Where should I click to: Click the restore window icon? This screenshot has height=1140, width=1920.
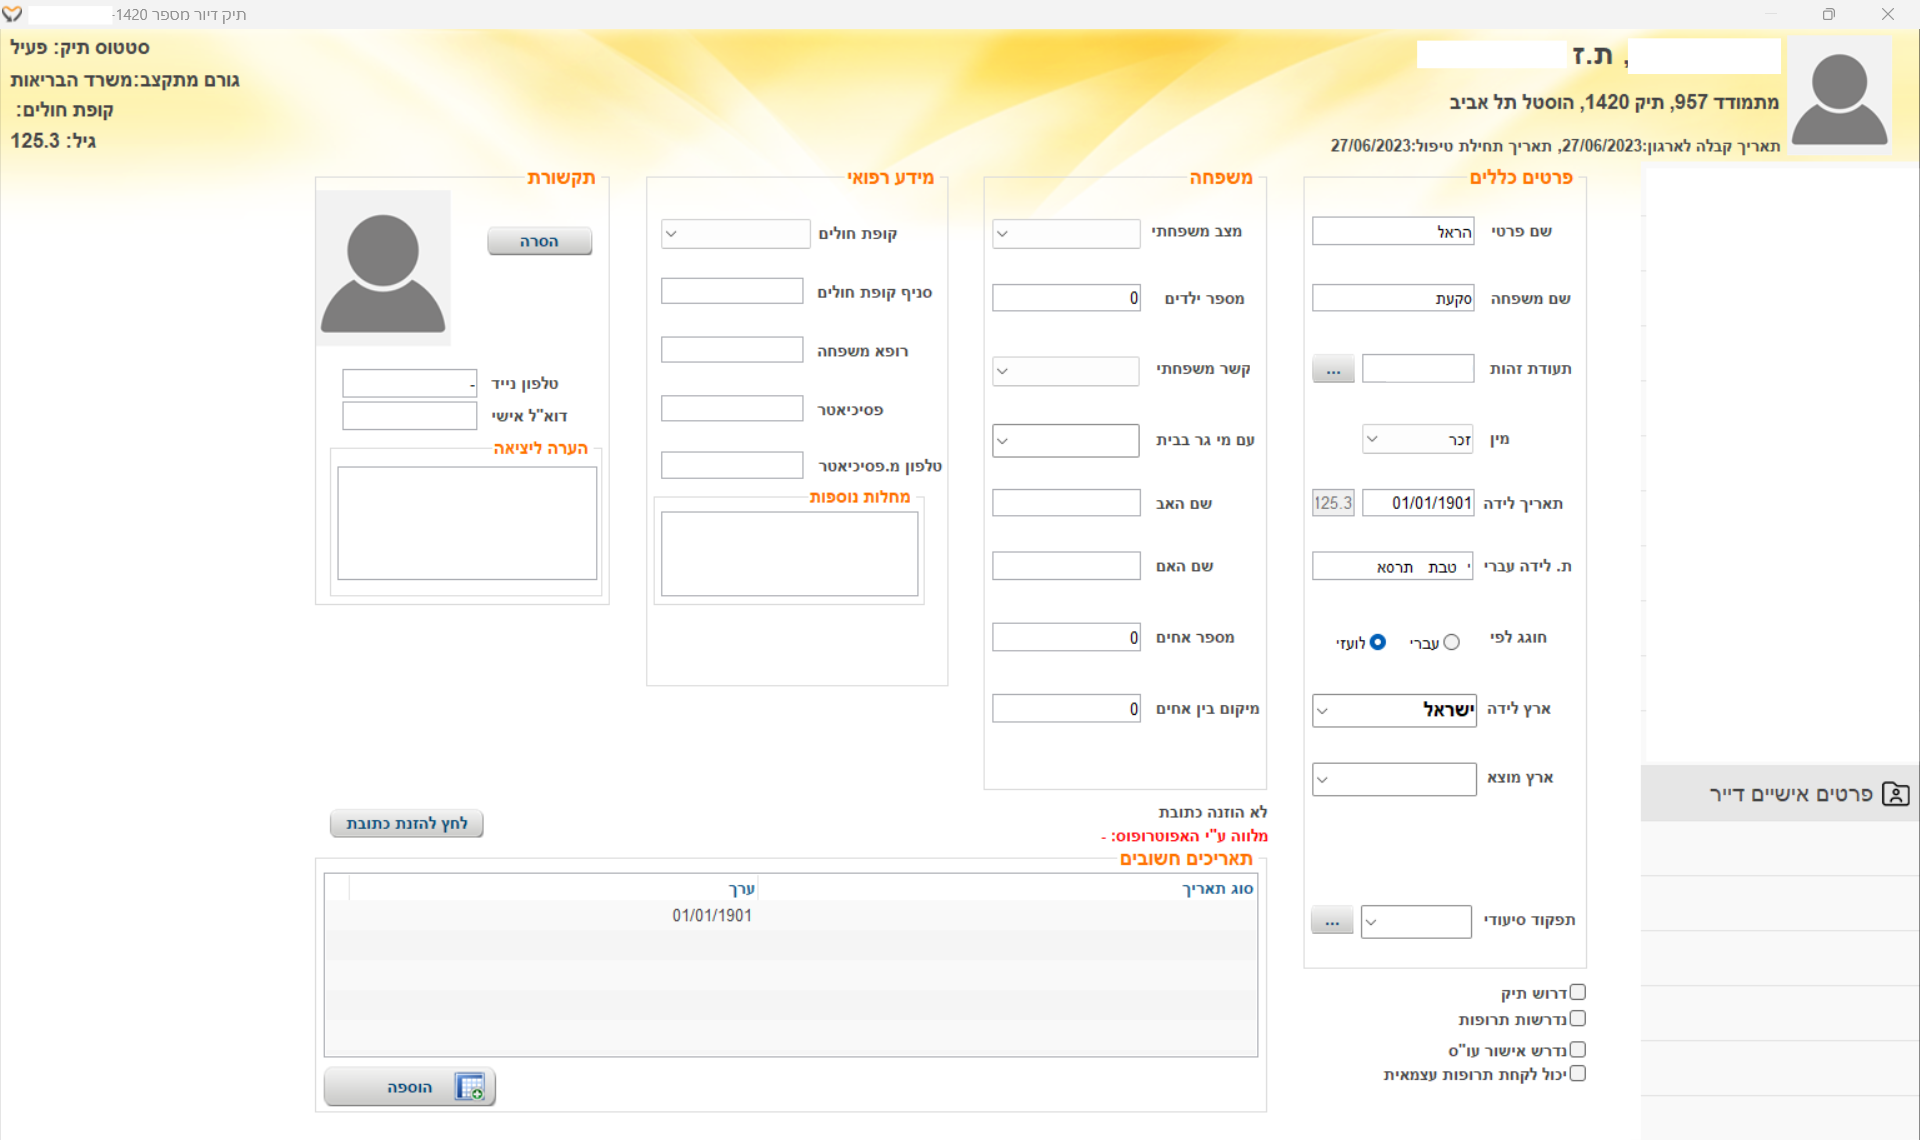click(1828, 14)
